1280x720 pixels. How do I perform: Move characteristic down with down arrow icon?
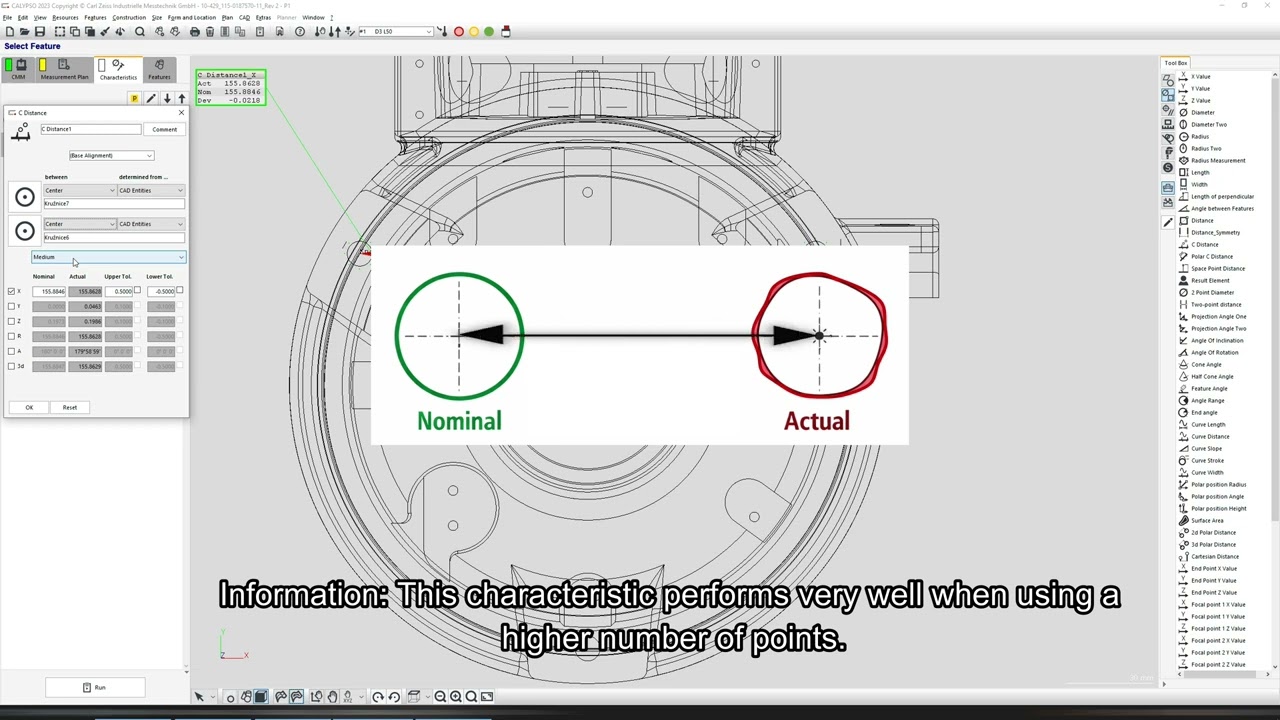166,99
